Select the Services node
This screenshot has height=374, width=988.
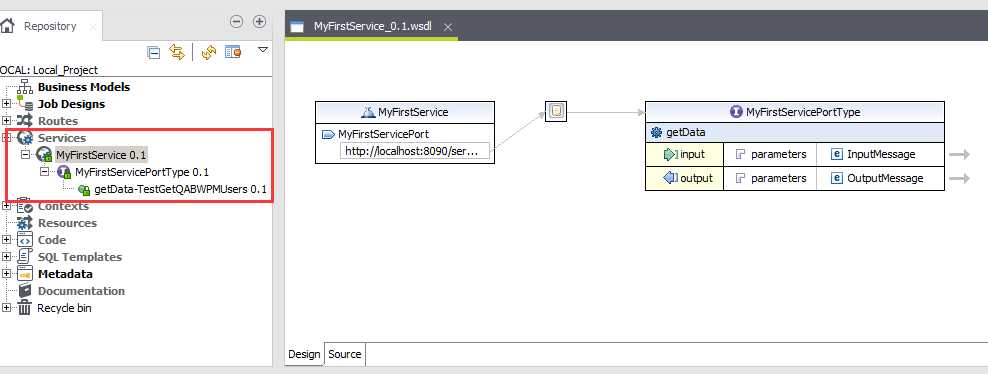(x=62, y=138)
